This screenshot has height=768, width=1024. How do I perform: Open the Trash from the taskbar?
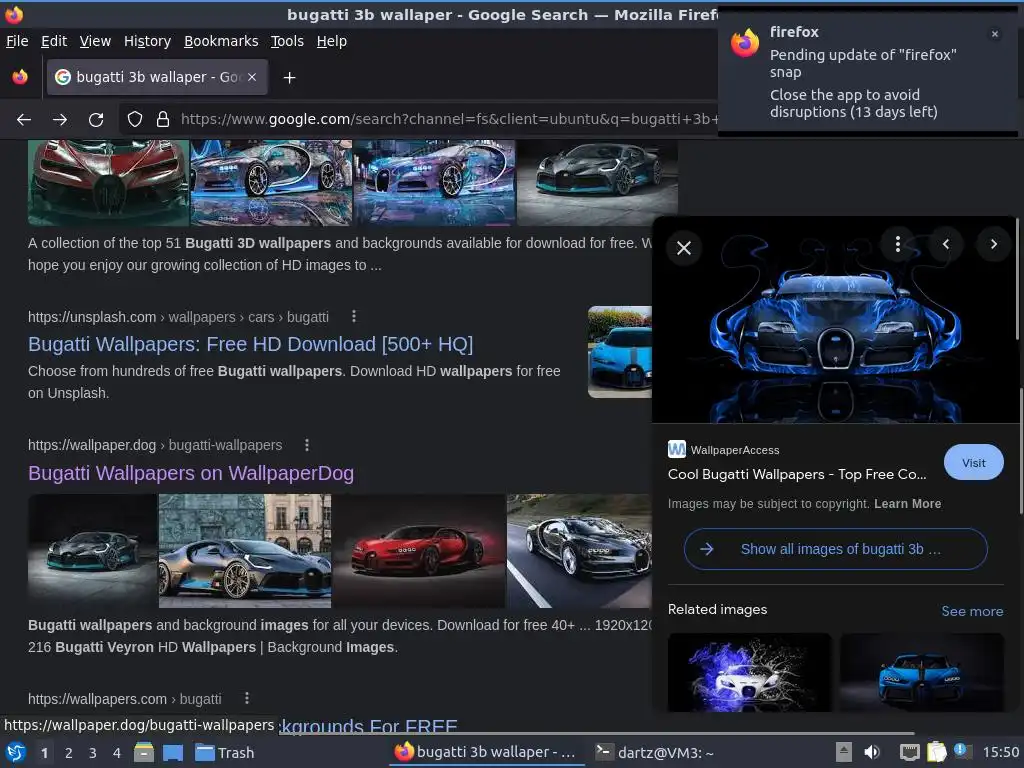(225, 753)
